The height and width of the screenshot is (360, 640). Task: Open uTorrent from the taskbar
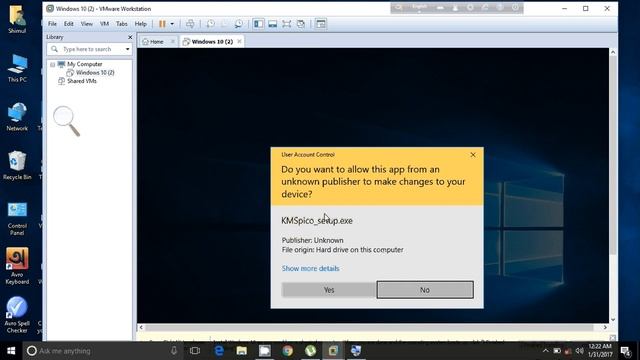[x=311, y=351]
